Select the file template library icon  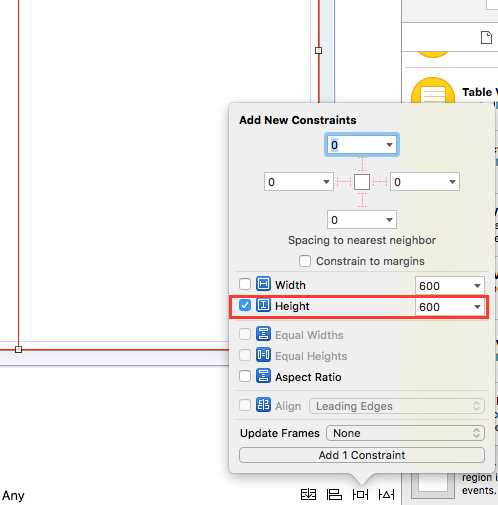click(x=486, y=38)
